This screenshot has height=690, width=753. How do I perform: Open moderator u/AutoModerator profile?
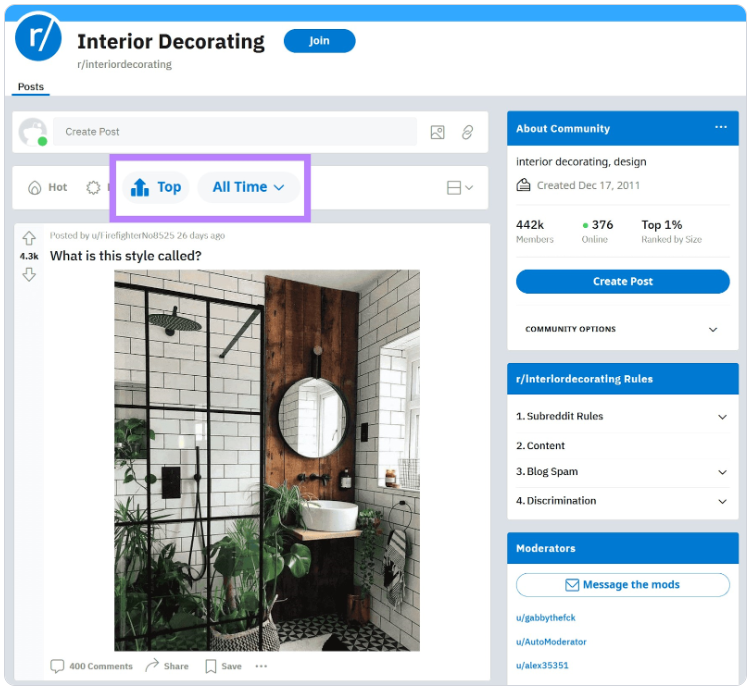coord(551,642)
